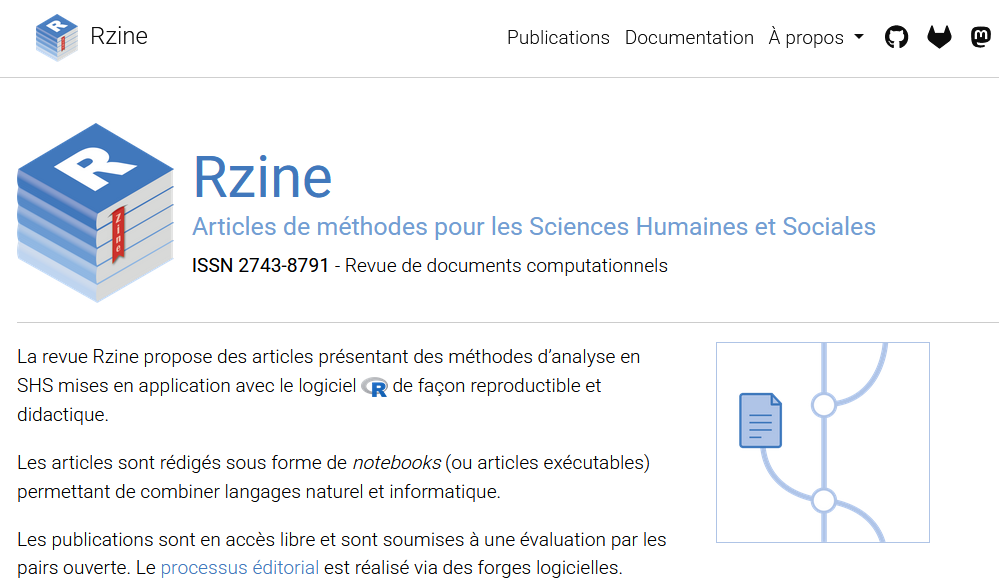The width and height of the screenshot is (999, 582).
Task: Click the large Rzine book stack logo
Action: (96, 212)
